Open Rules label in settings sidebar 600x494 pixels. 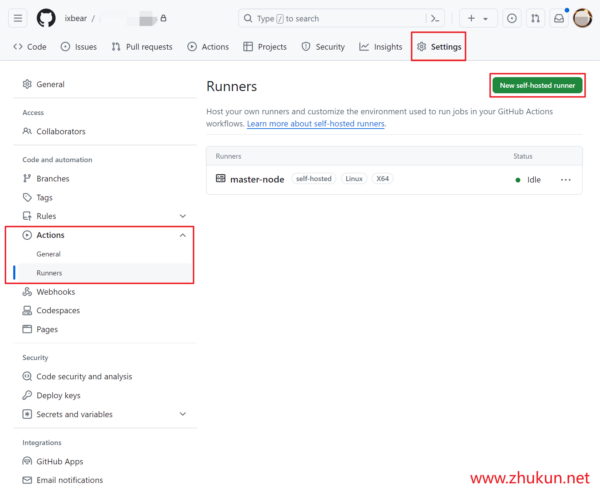tap(46, 216)
